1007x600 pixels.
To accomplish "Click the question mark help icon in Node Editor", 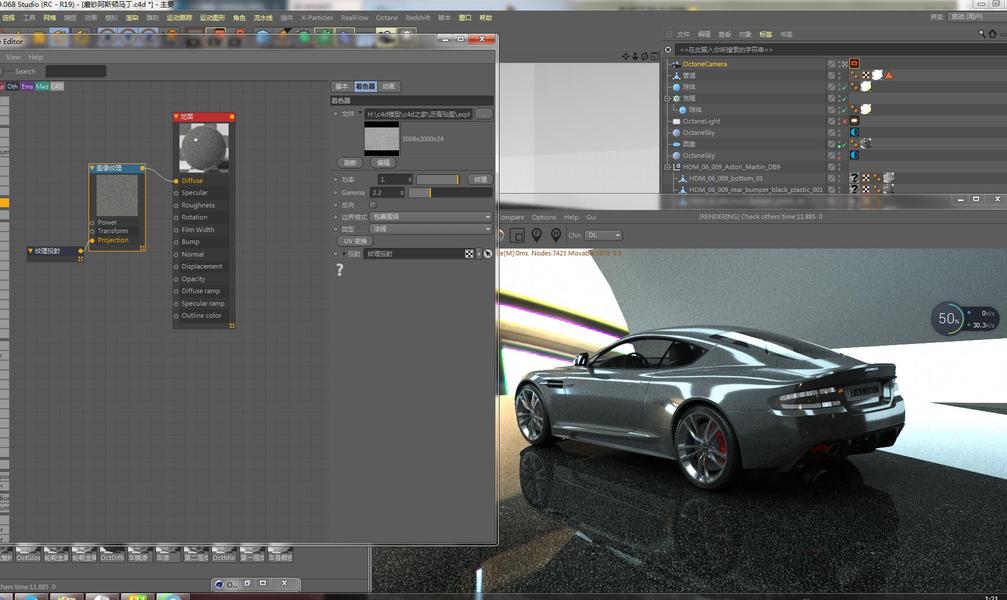I will point(339,270).
